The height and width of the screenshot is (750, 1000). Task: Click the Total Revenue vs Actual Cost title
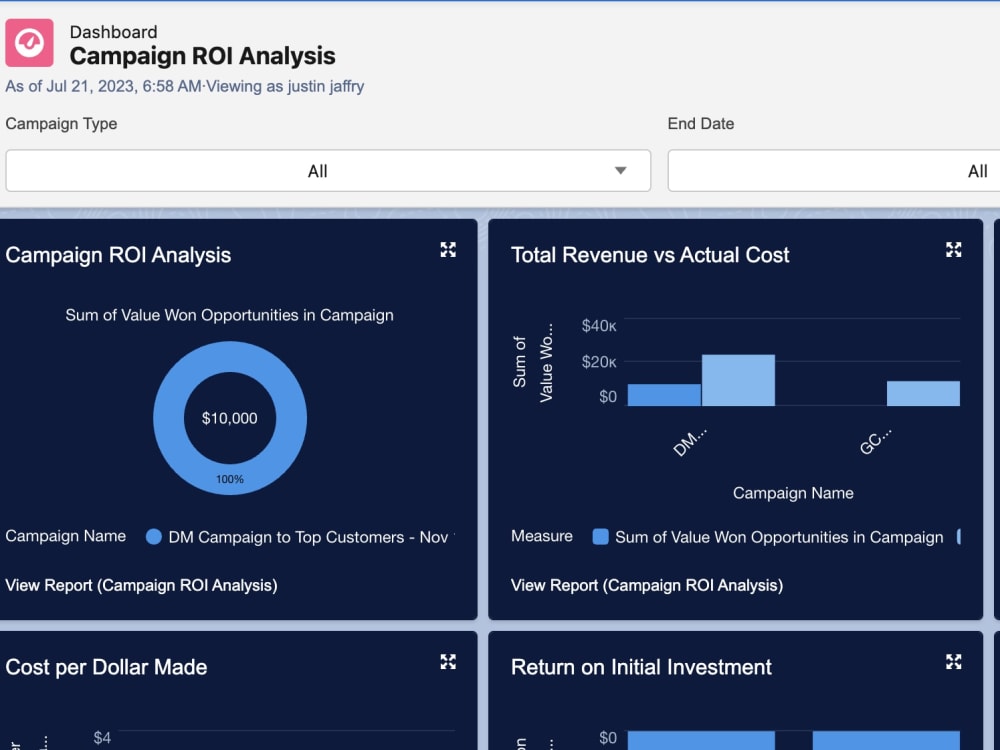click(x=650, y=255)
